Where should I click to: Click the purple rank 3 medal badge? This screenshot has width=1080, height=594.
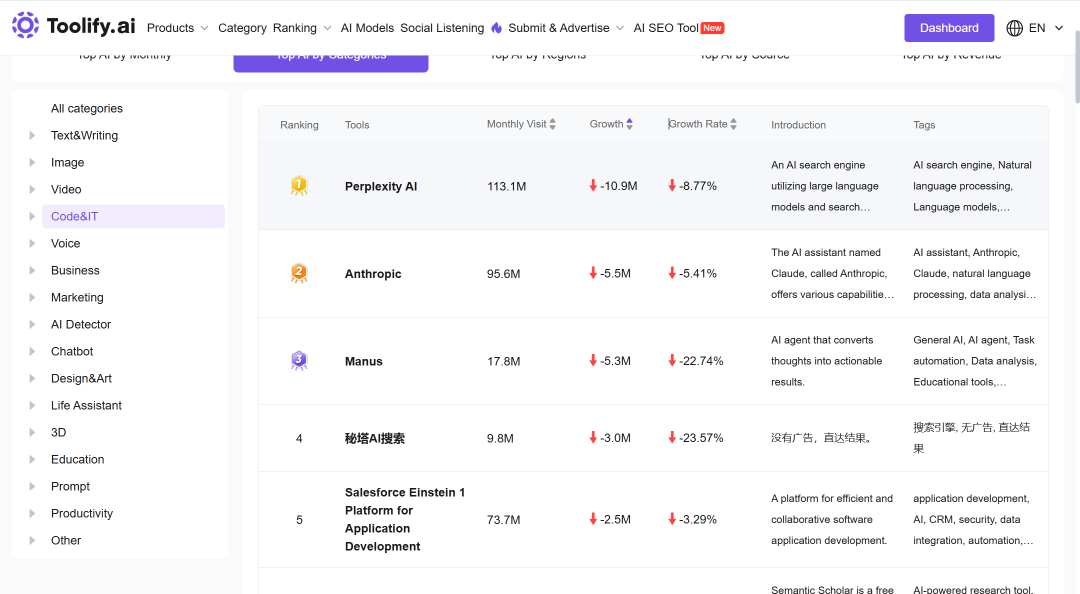click(299, 360)
